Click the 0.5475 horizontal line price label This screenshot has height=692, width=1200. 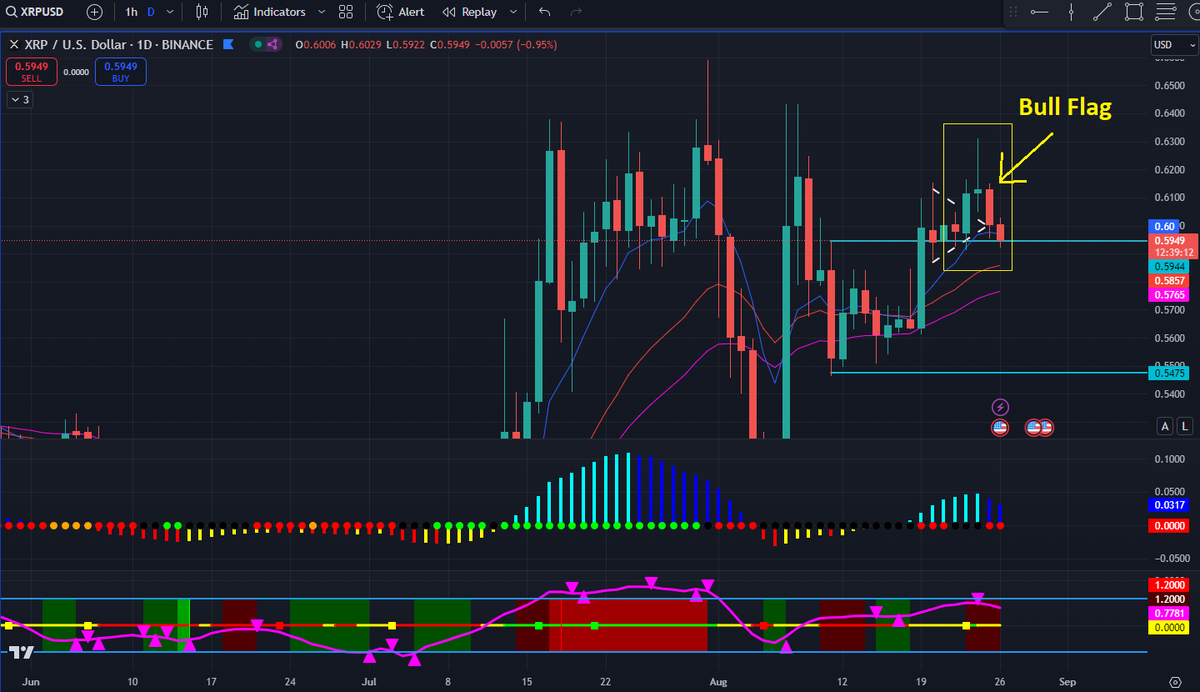pos(1167,372)
